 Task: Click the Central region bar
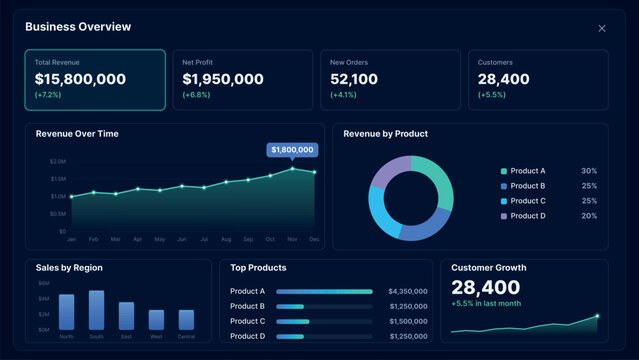pos(186,320)
